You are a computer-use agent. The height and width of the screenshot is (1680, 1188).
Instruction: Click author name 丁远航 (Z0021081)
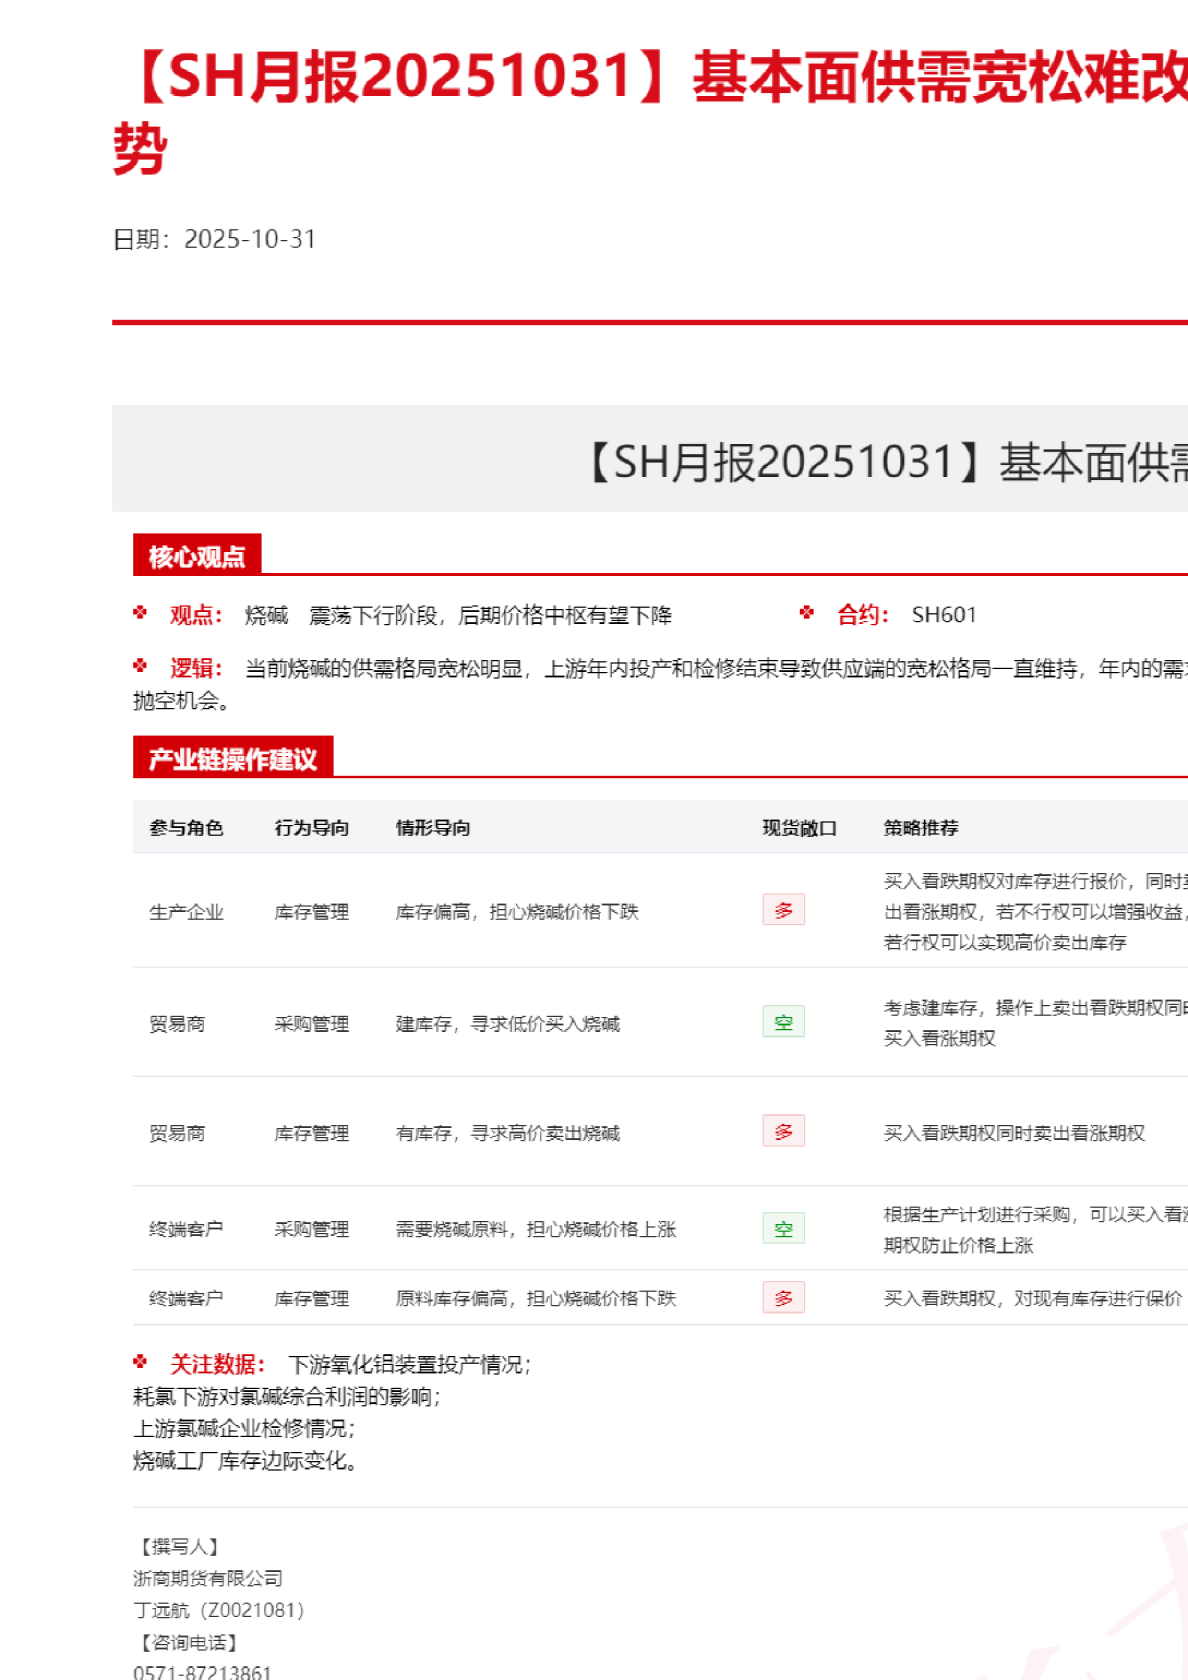click(218, 1610)
